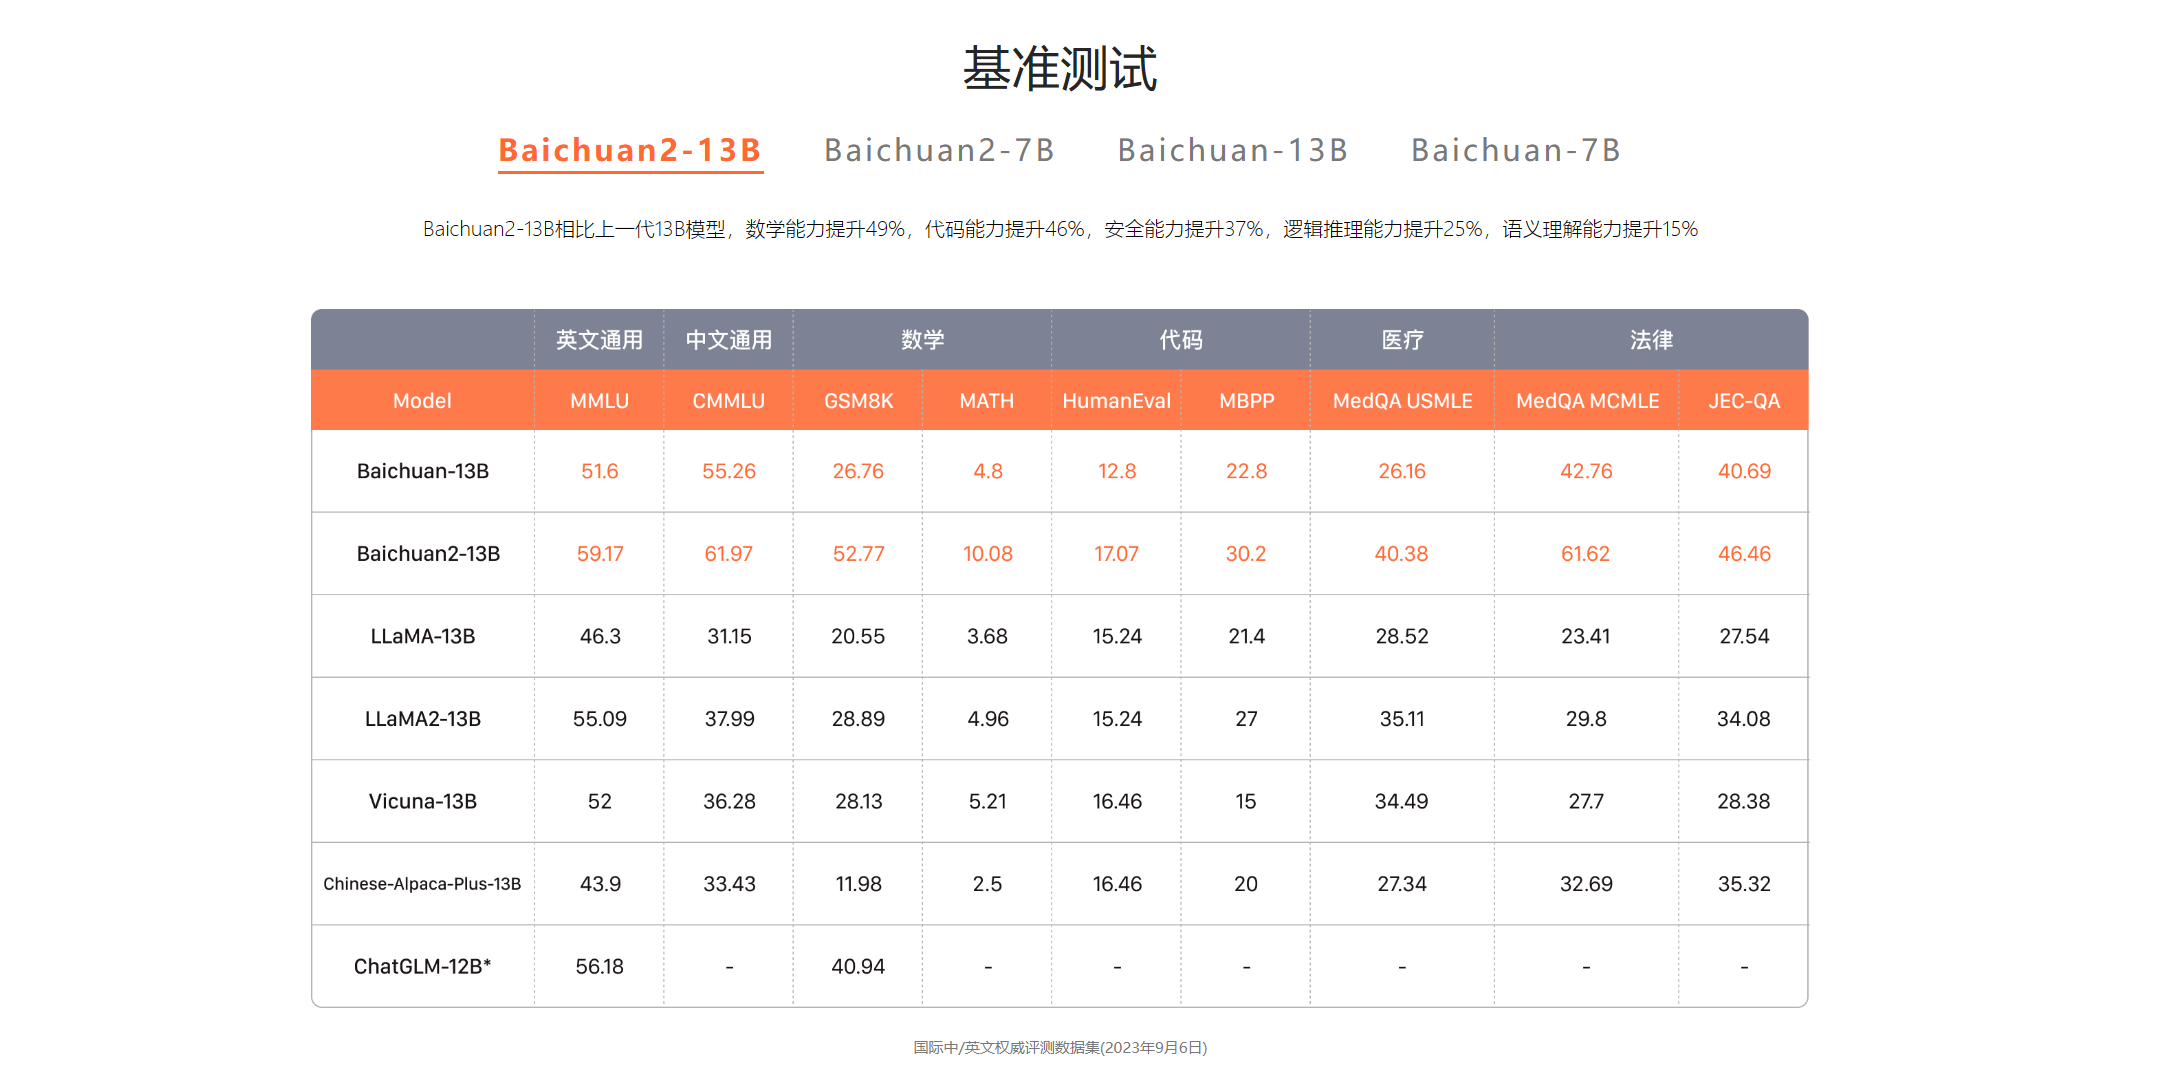
Task: Click the MATH column header
Action: (987, 401)
